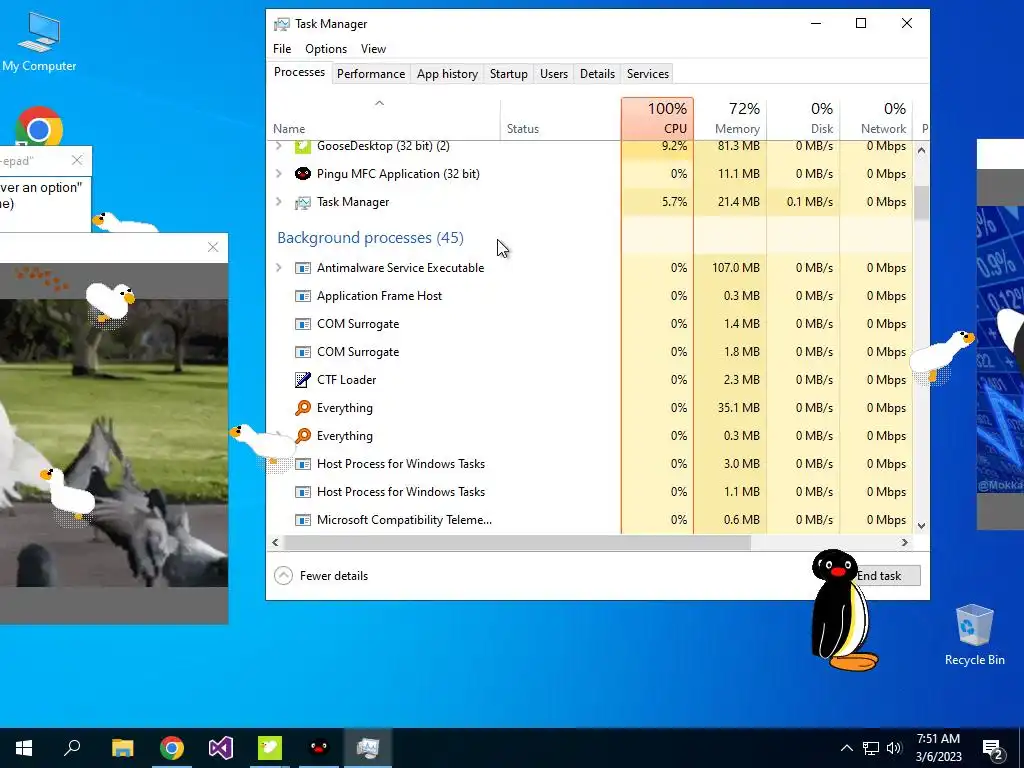This screenshot has height=768, width=1024.
Task: Click the network tray icon
Action: coord(871,748)
